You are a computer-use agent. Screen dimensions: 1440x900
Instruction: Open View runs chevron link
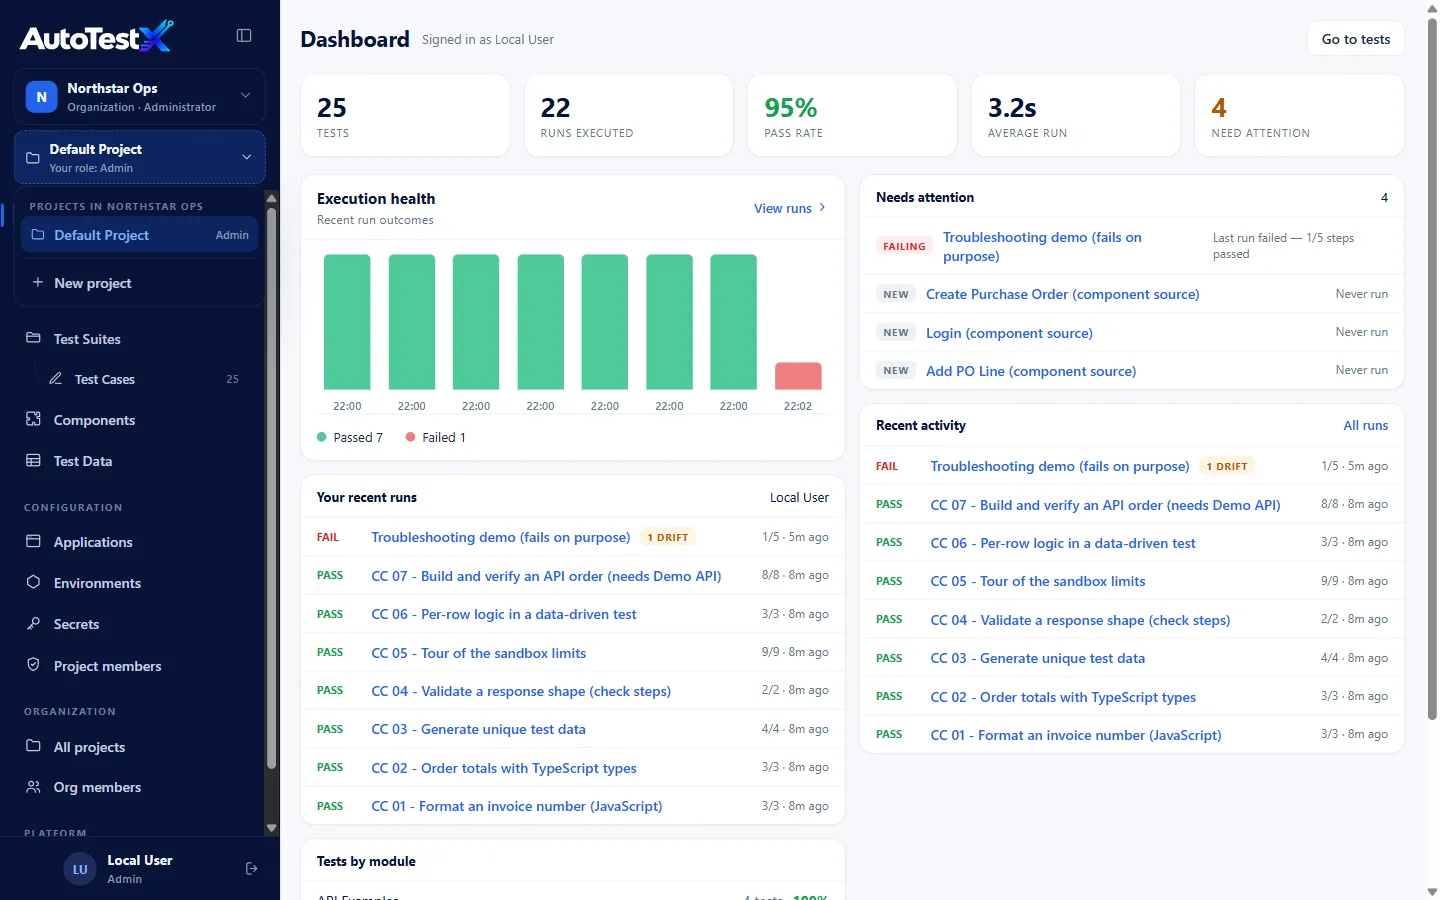click(790, 208)
